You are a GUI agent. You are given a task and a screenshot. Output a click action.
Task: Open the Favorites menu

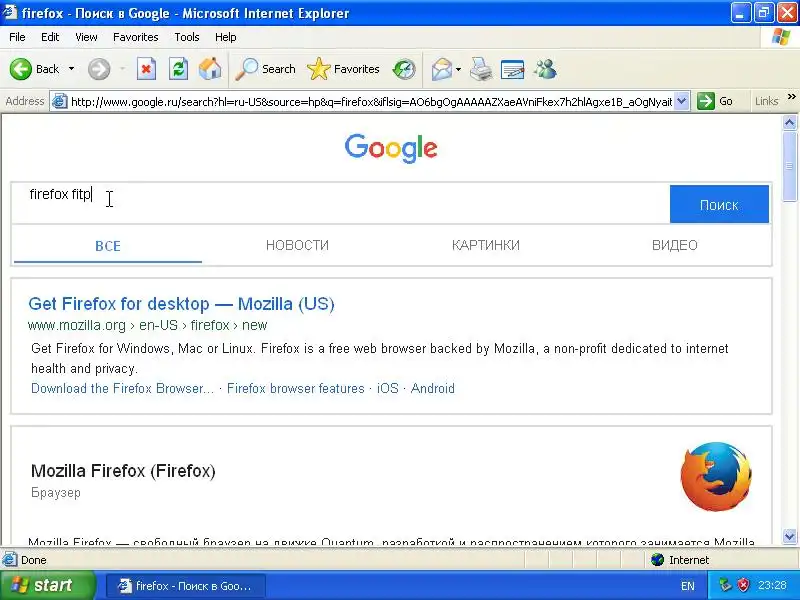136,37
